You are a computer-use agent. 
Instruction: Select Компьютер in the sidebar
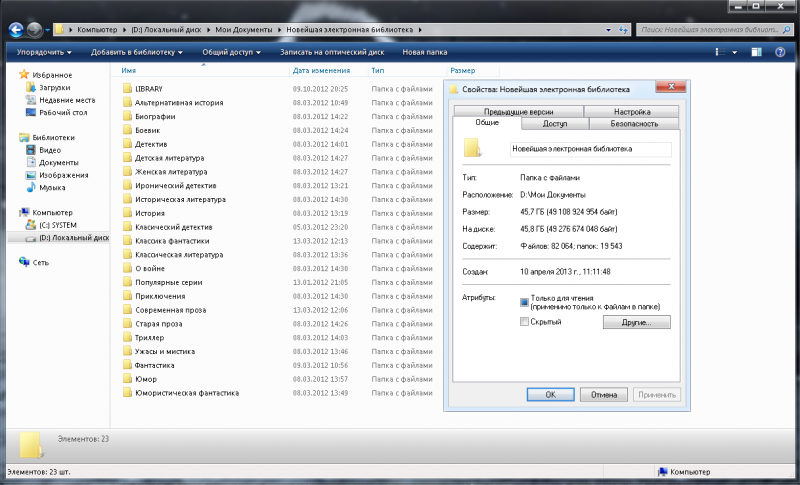[x=46, y=212]
